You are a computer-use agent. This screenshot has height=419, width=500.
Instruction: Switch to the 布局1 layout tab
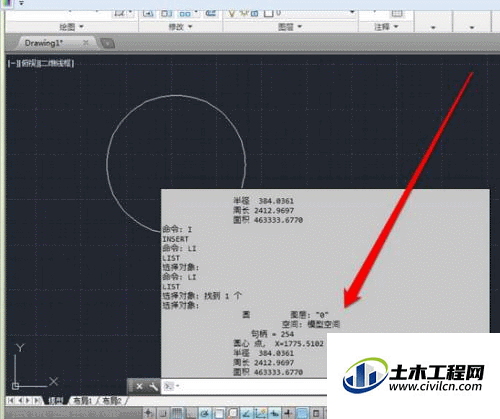[82, 401]
